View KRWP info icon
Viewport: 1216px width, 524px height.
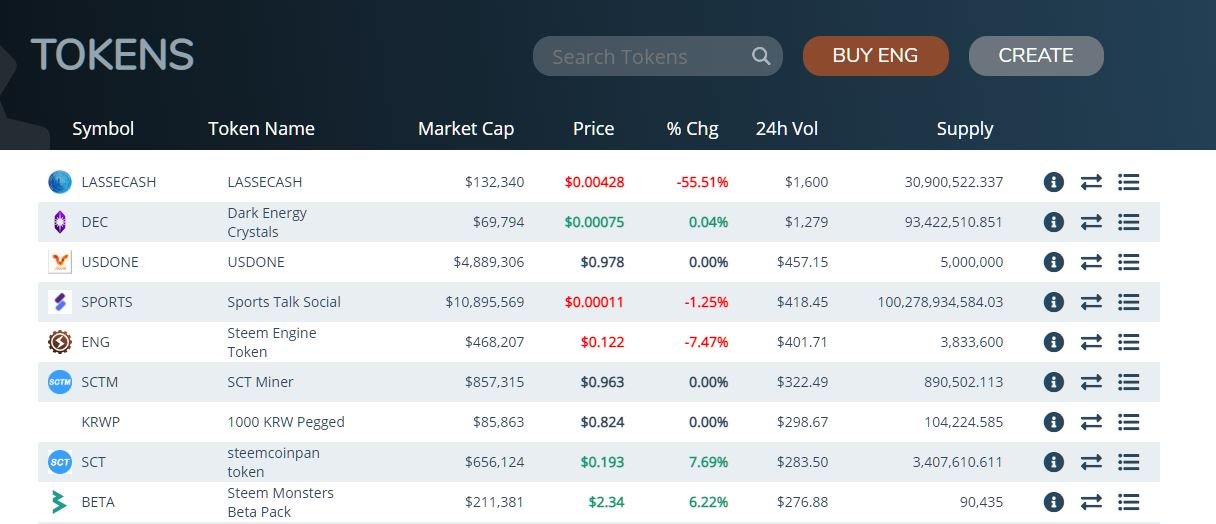(1053, 422)
